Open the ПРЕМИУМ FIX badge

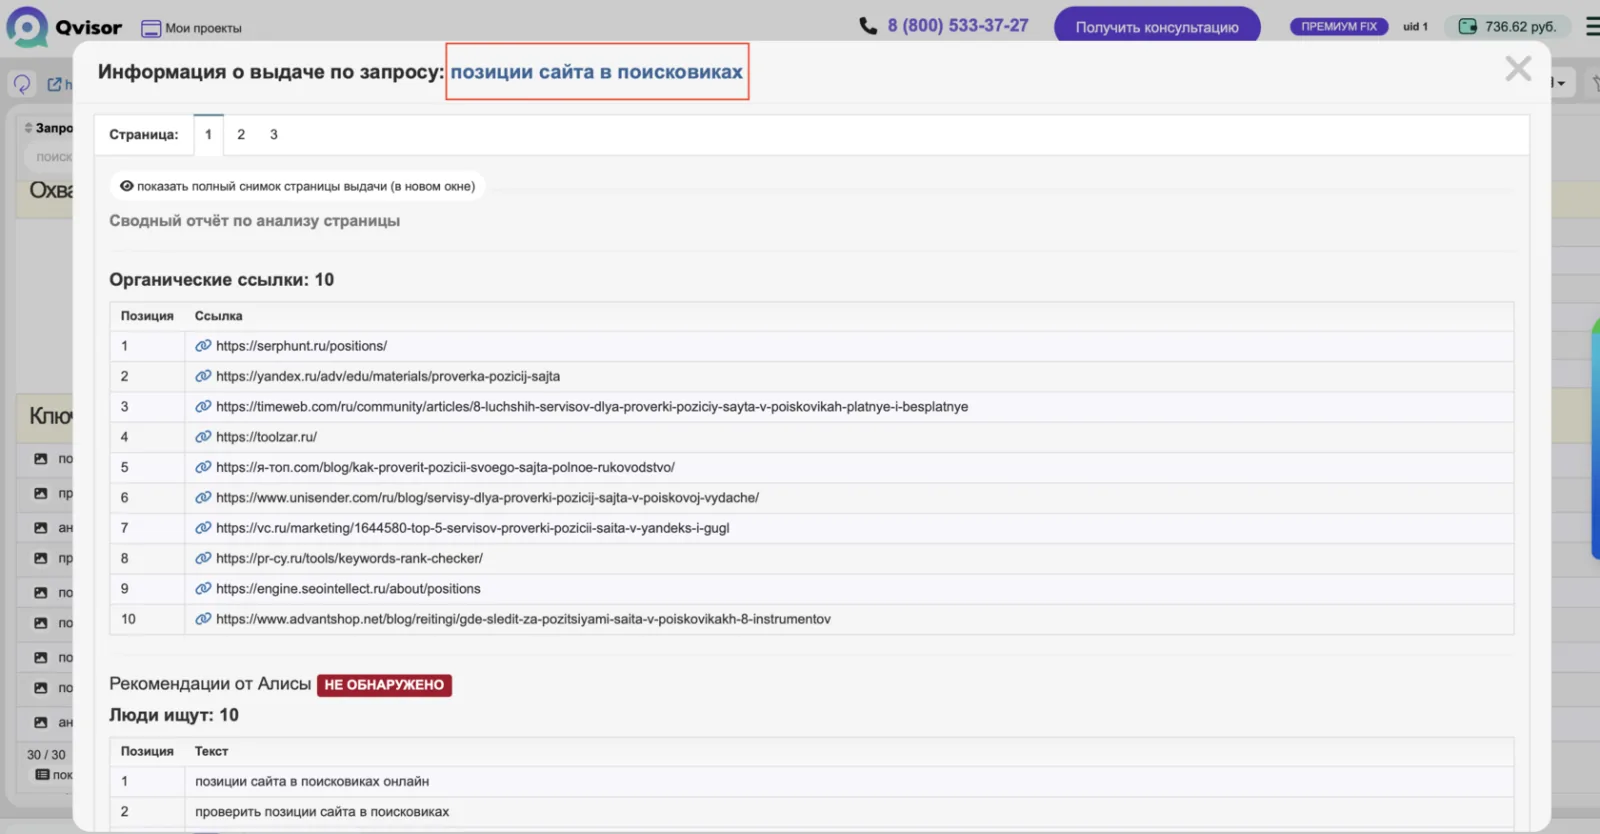pyautogui.click(x=1339, y=27)
